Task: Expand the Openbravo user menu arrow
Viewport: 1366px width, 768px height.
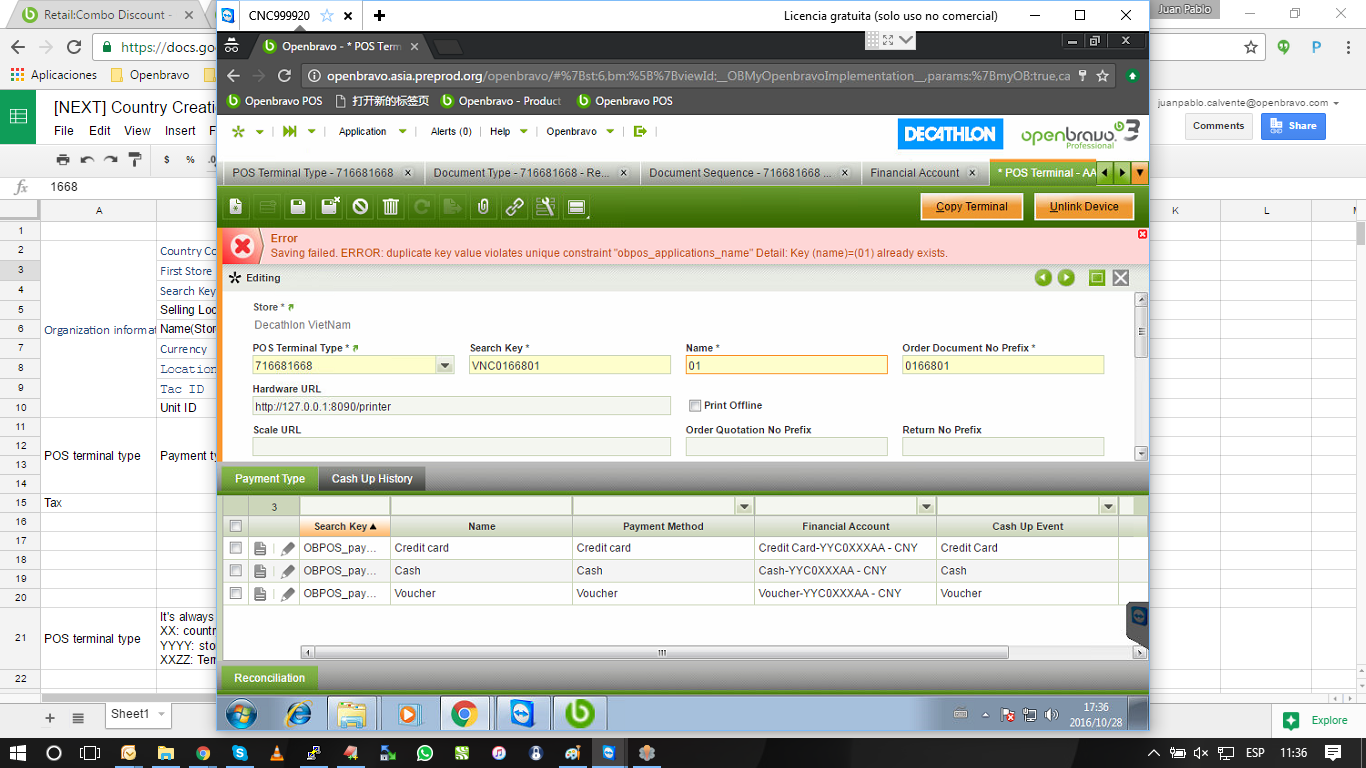Action: point(610,131)
